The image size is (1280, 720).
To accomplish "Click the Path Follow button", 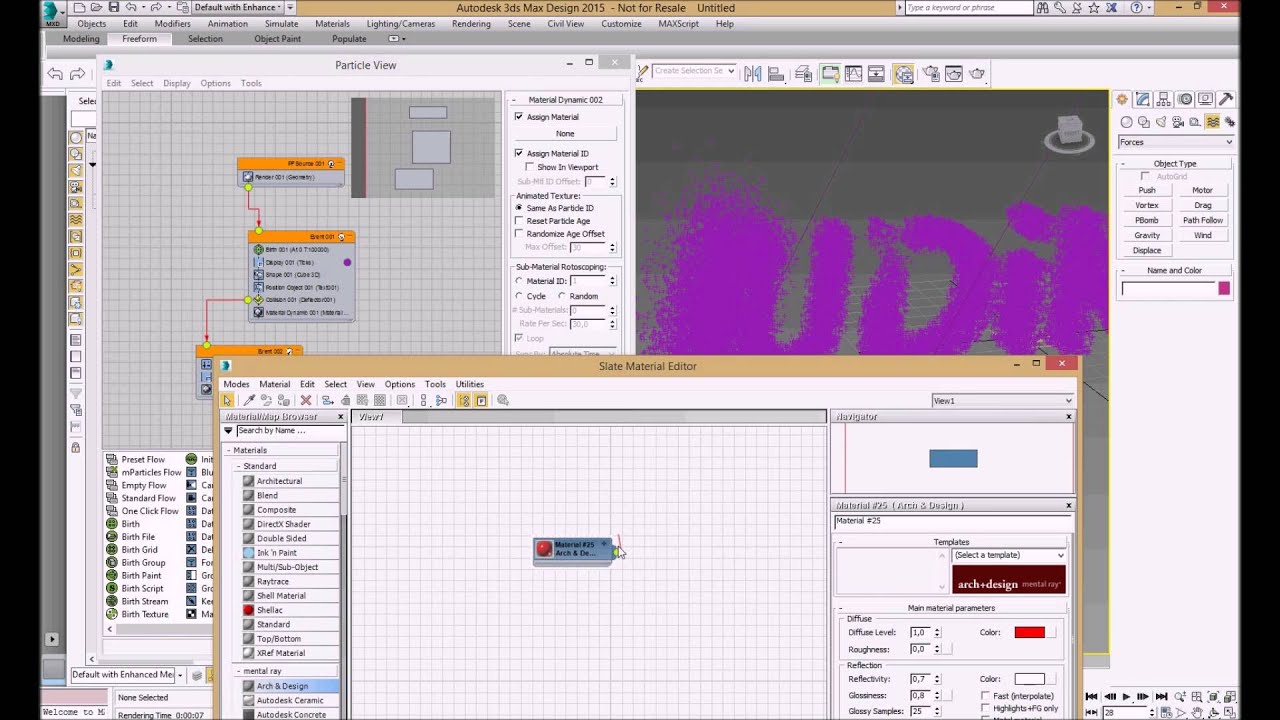I will pos(1202,221).
